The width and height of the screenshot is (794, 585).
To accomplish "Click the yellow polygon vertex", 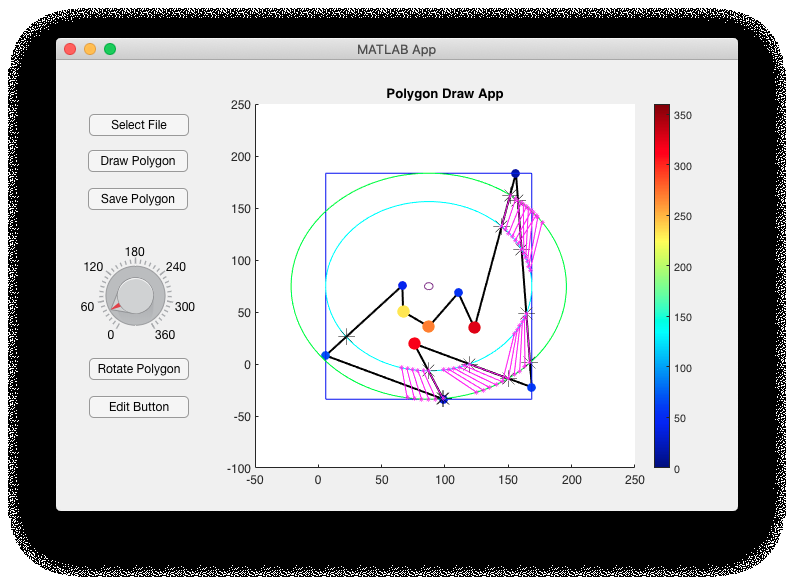I will click(x=403, y=311).
